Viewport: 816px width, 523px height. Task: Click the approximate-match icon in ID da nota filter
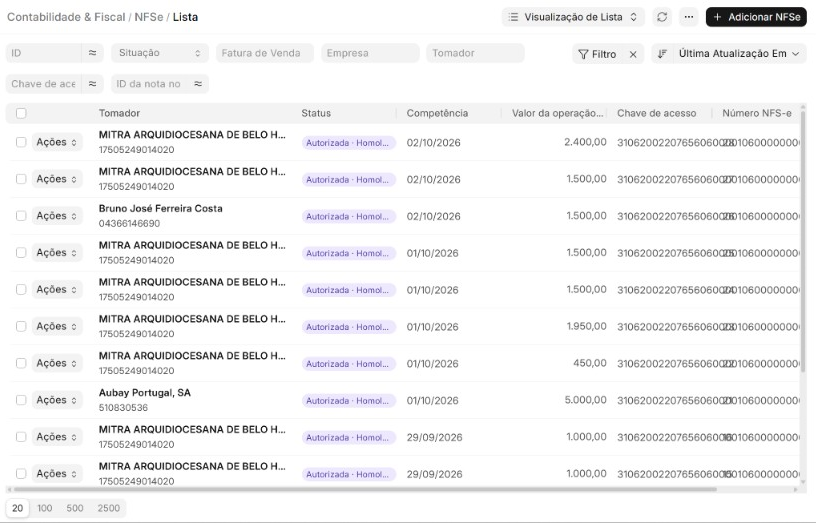198,84
